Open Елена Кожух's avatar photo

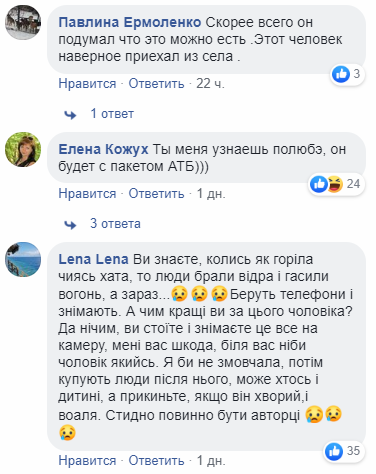click(23, 149)
